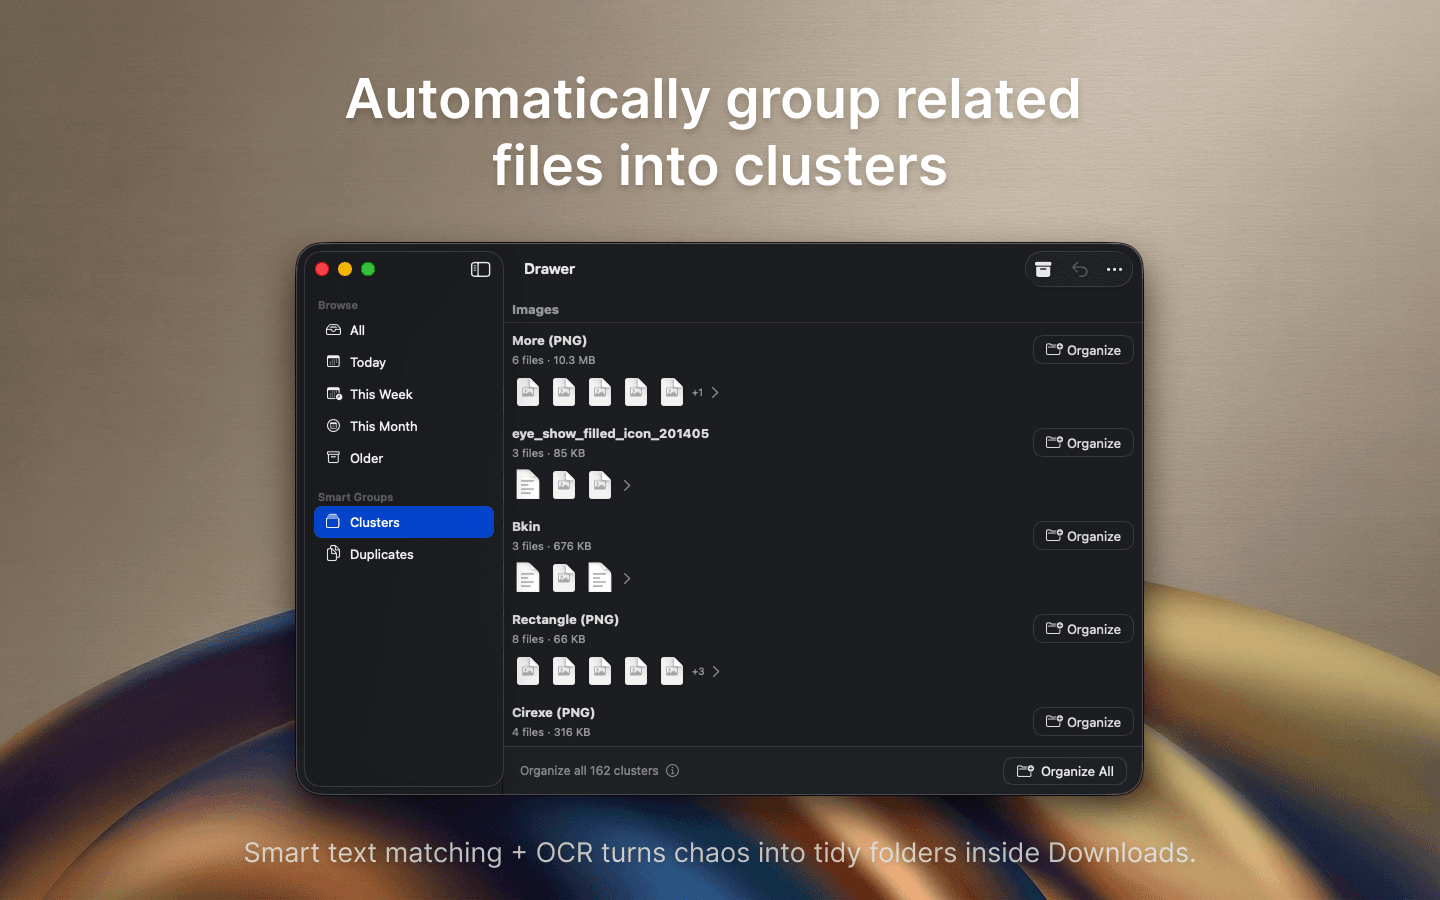Click the undo arrow toolbar icon
Screen dimensions: 1440x900
coord(1079,269)
